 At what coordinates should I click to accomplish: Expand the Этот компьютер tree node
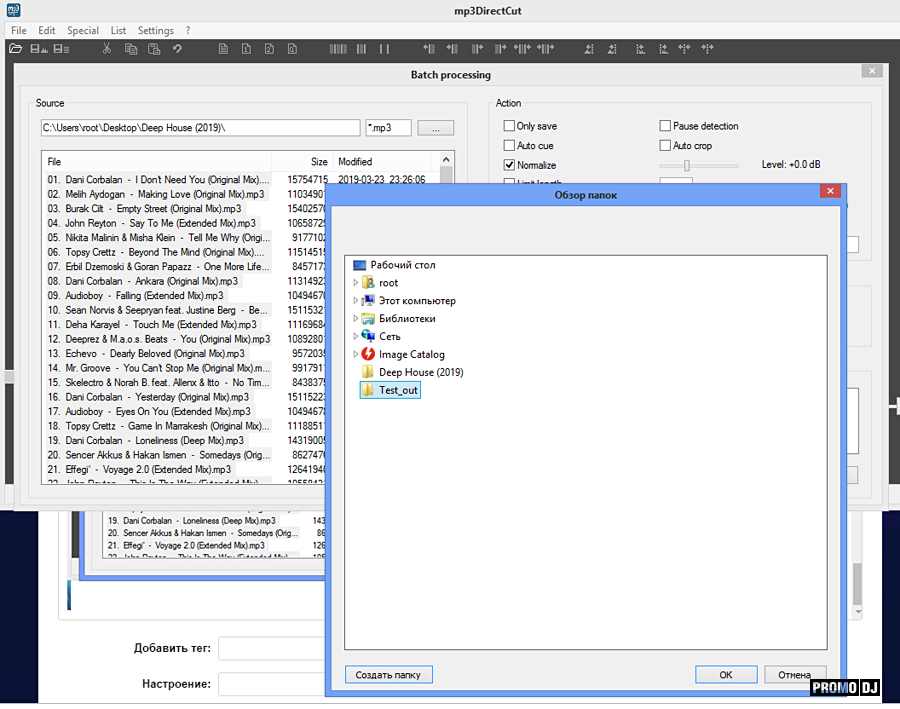[355, 301]
